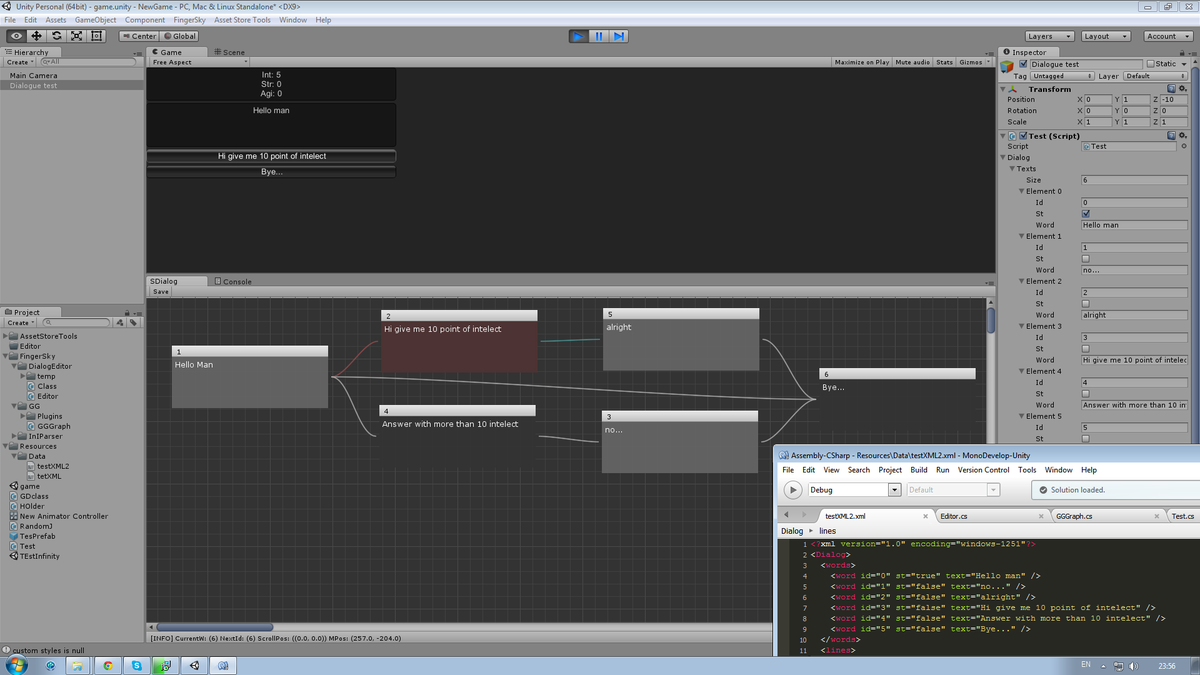Collapse Element 2 in Texts list

pos(1022,281)
